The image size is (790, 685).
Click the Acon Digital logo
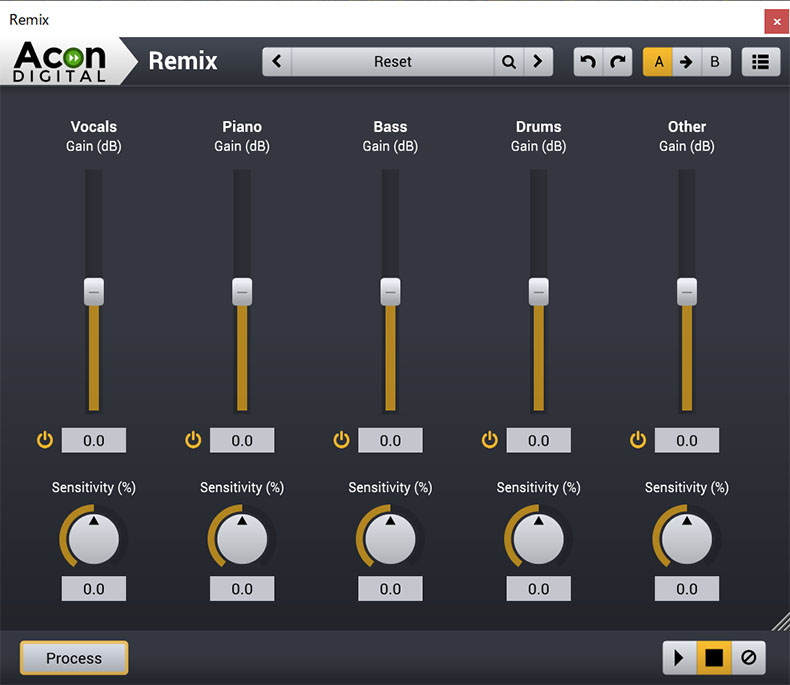60,61
